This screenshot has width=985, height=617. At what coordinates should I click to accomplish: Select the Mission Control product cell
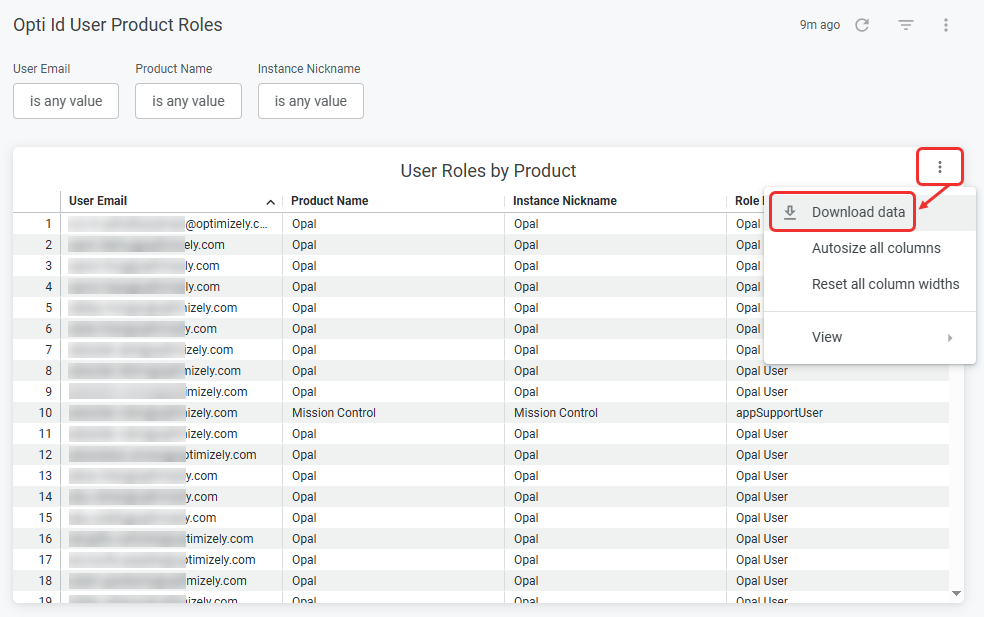[x=334, y=413]
